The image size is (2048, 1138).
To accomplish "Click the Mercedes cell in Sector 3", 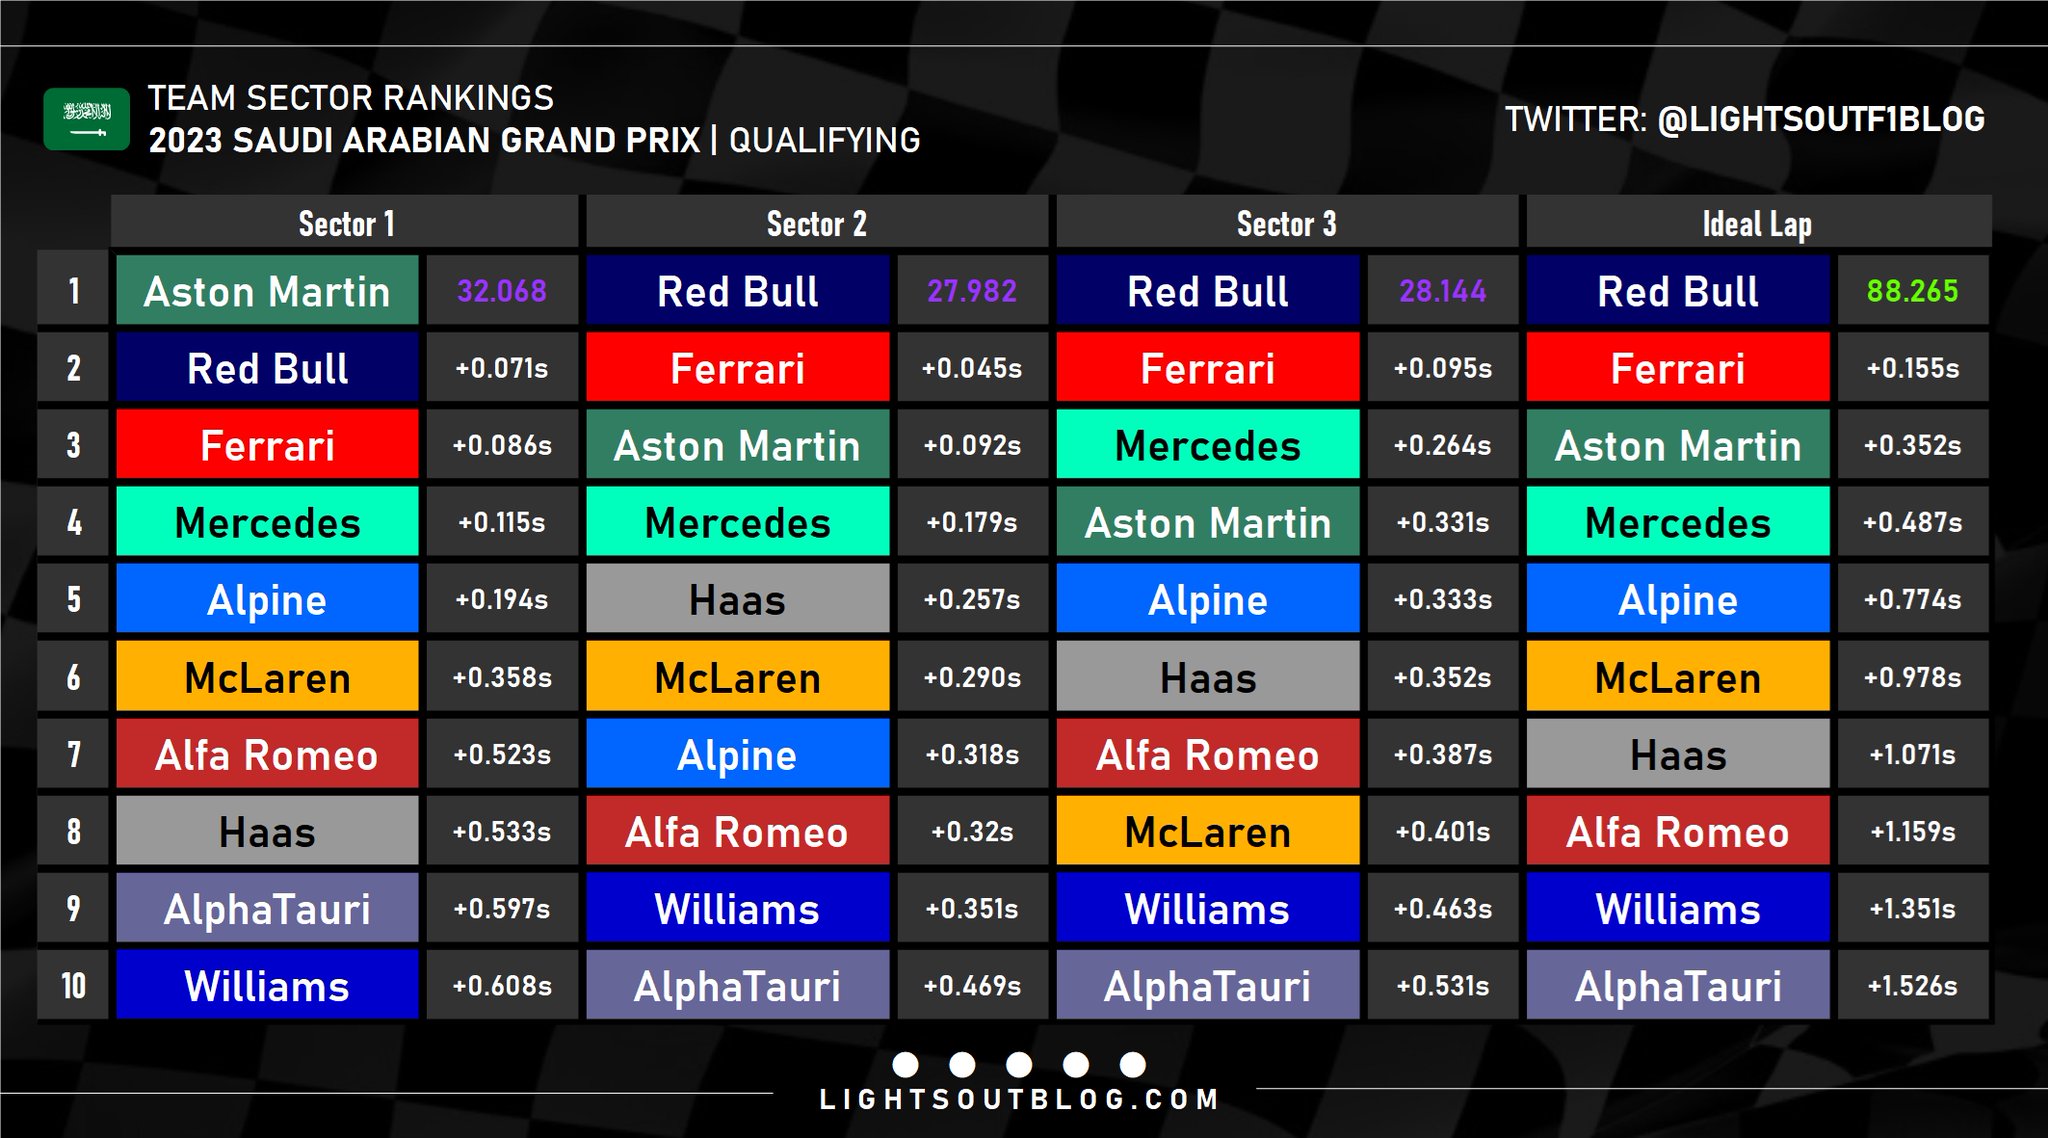I will point(1208,445).
